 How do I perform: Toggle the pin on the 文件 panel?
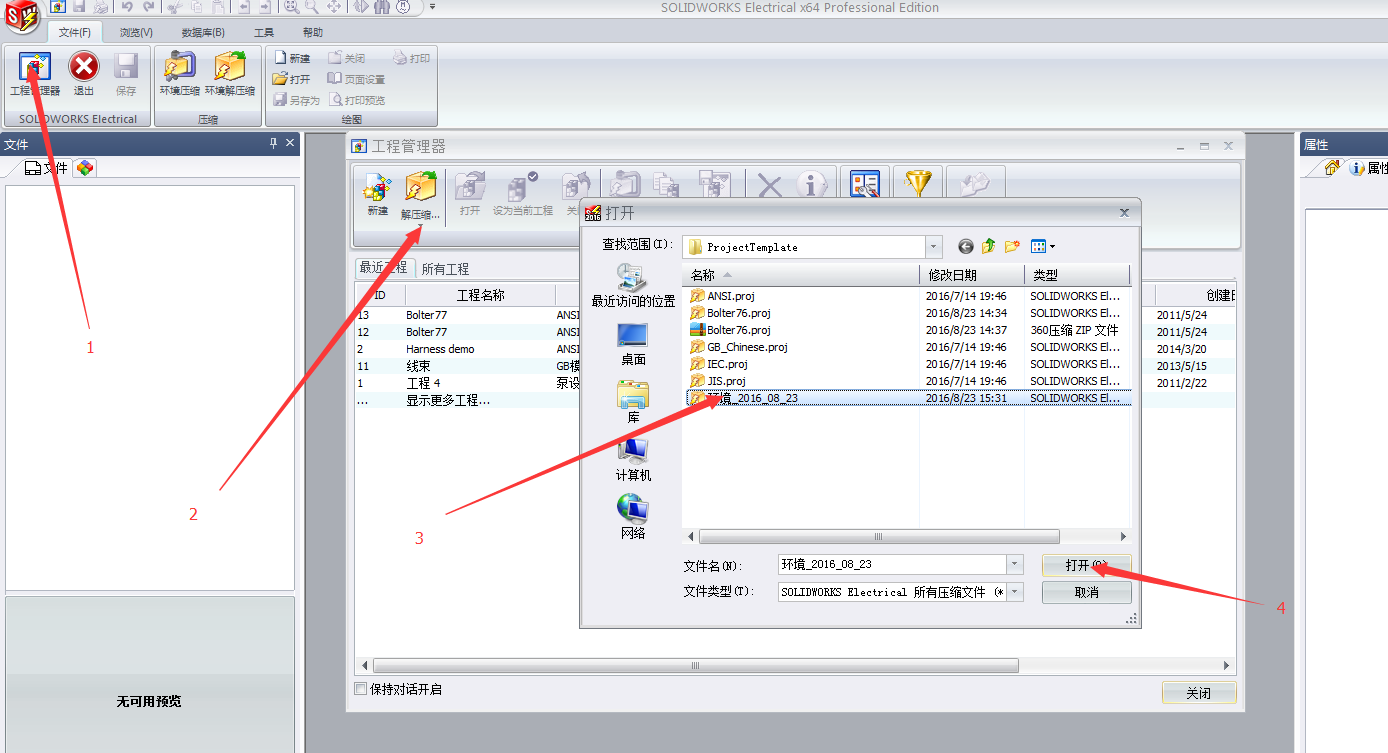pos(273,144)
